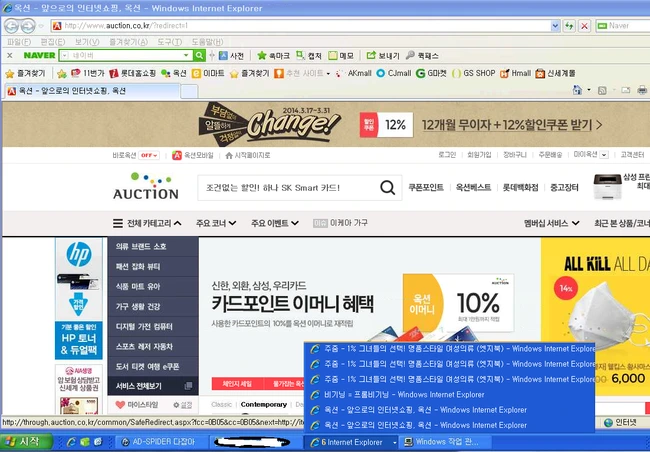Image resolution: width=650 pixels, height=452 pixels.
Task: Expand the 멤버십 서비스 dropdown
Action: [x=552, y=223]
